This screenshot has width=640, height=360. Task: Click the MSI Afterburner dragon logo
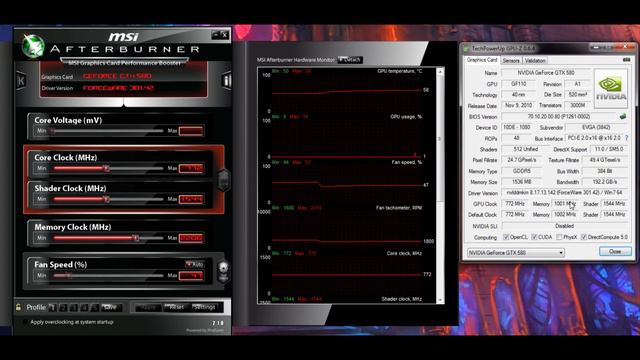33,46
